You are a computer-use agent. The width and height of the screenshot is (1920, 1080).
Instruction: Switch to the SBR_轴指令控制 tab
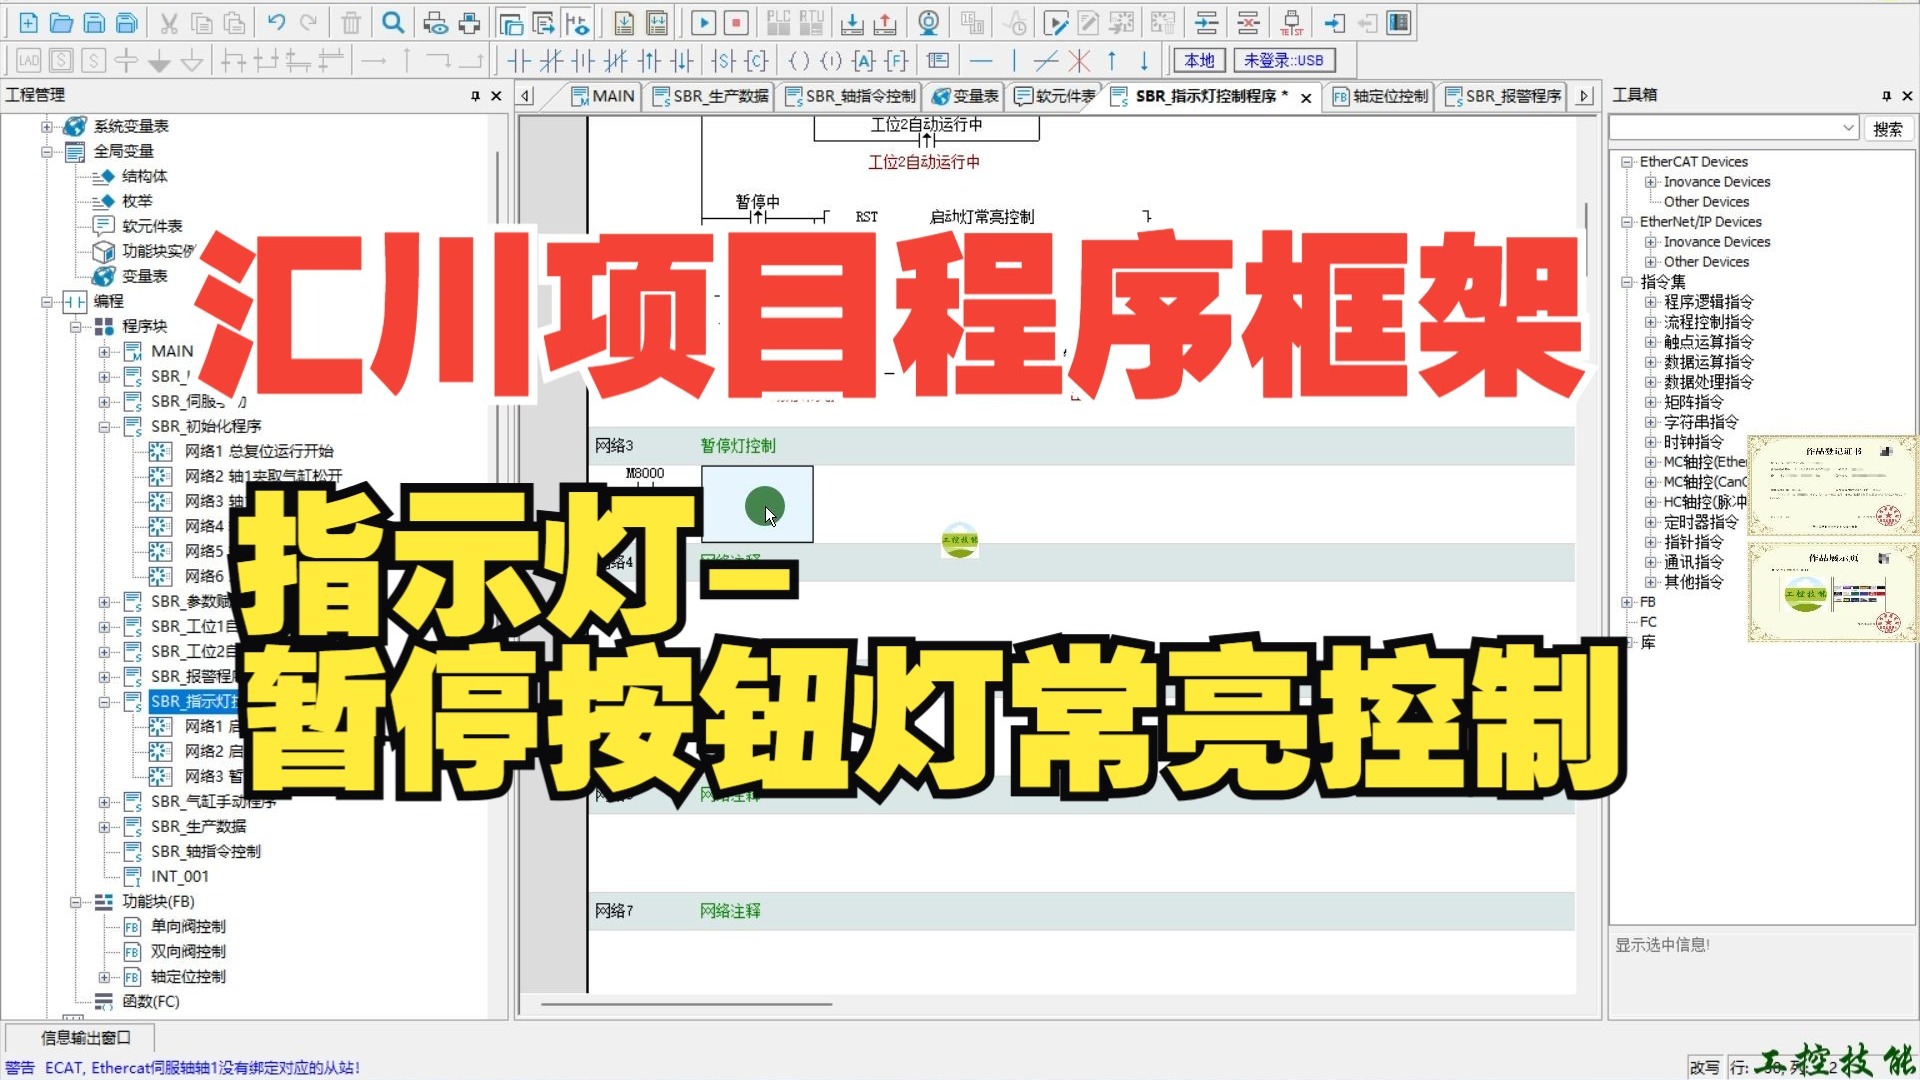(x=850, y=96)
